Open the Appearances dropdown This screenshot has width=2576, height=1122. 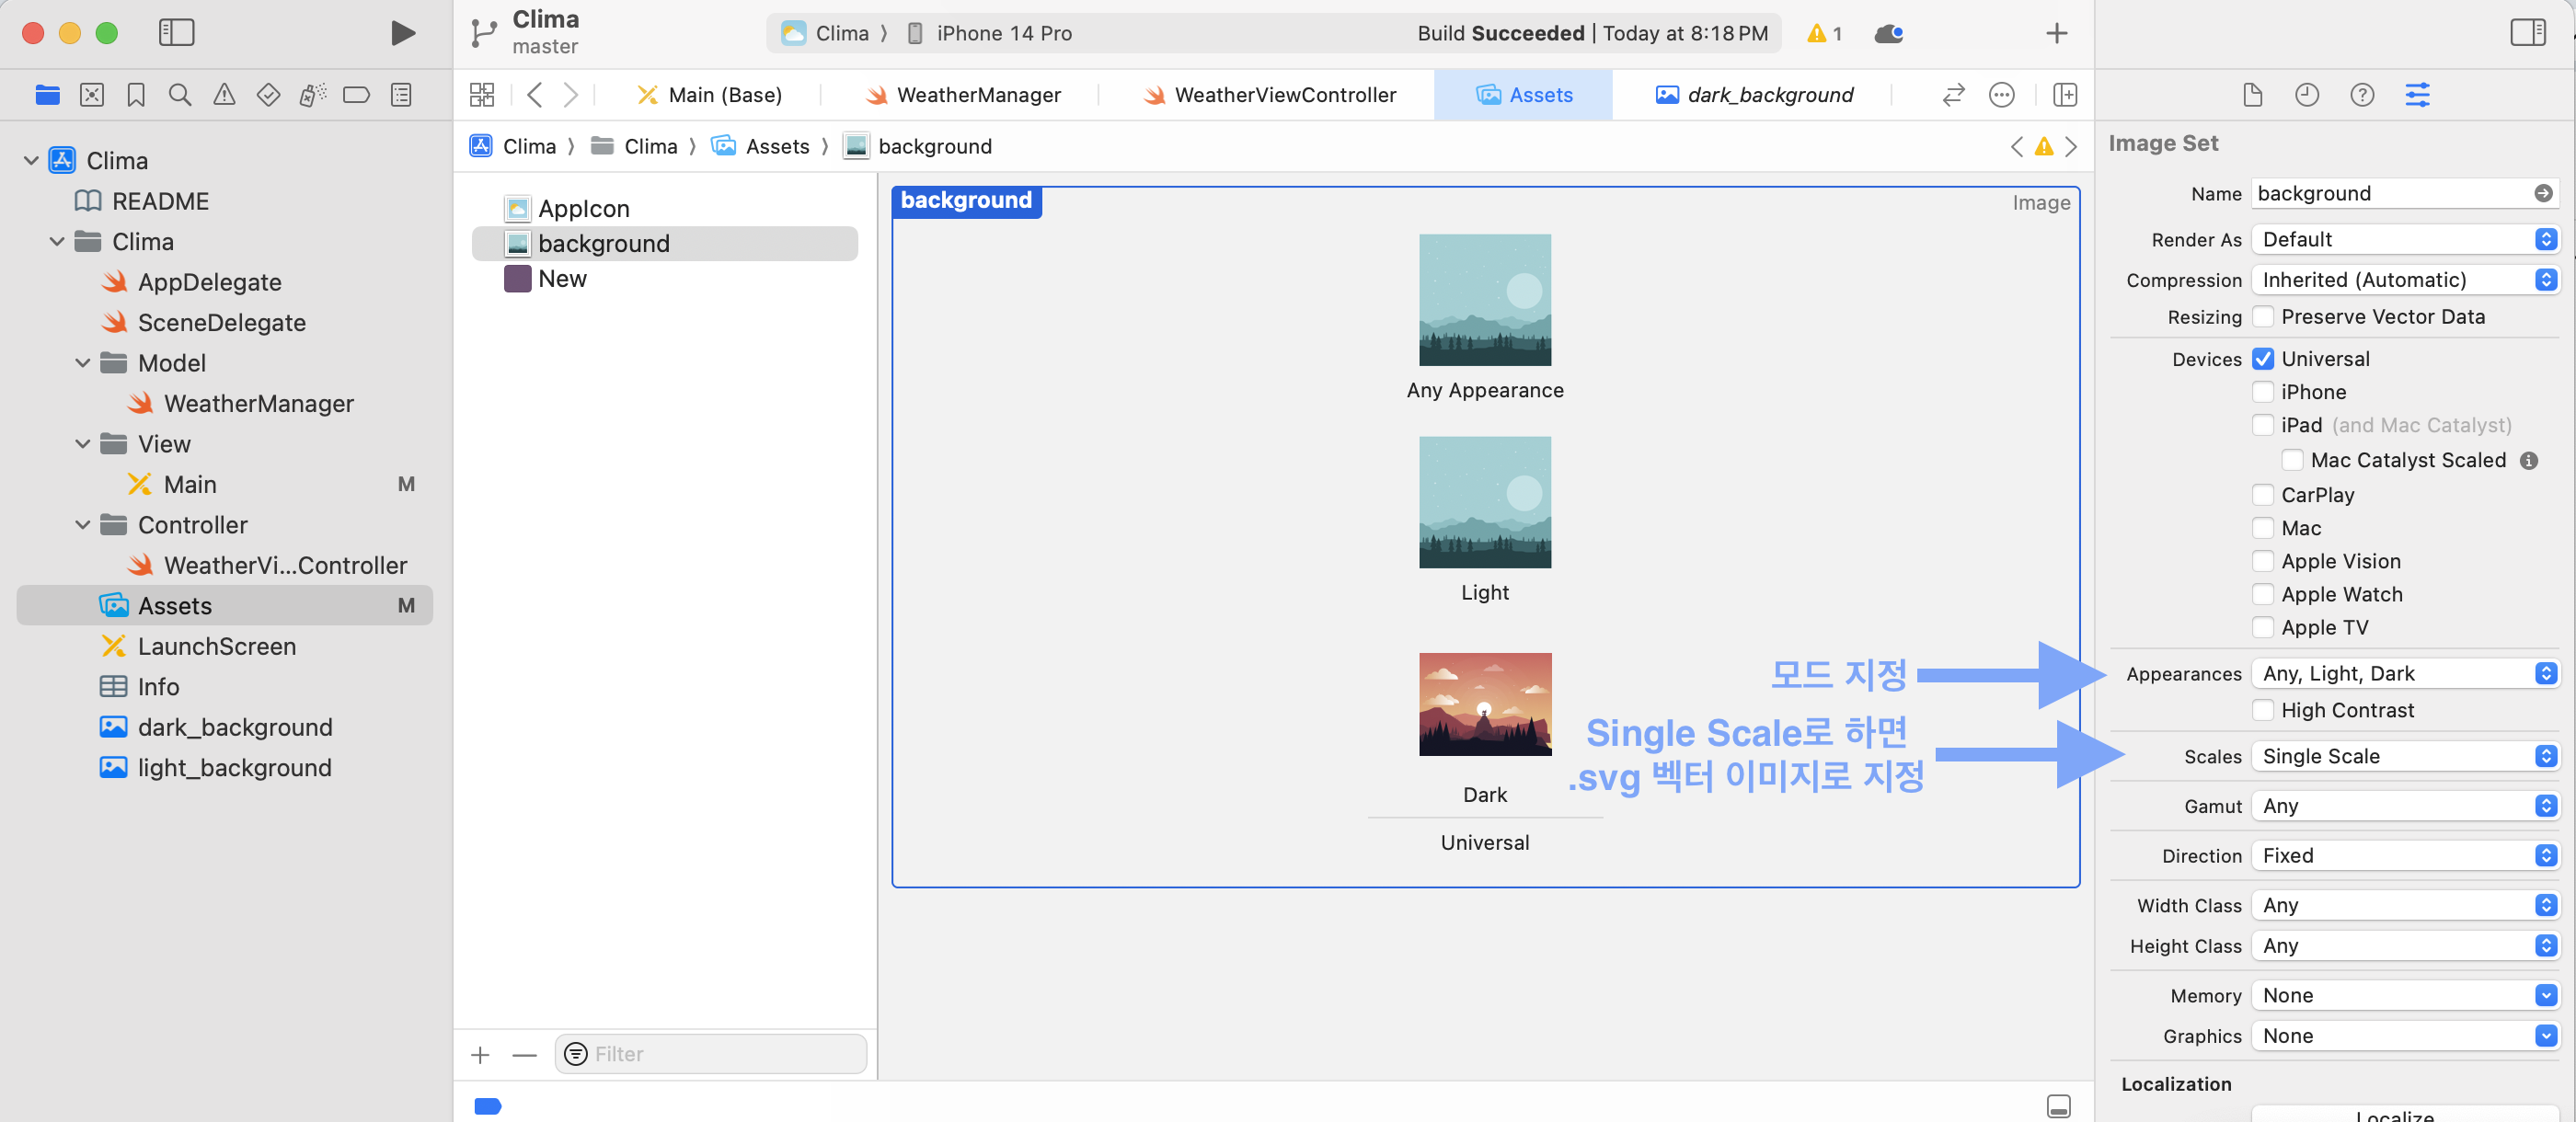click(2405, 674)
